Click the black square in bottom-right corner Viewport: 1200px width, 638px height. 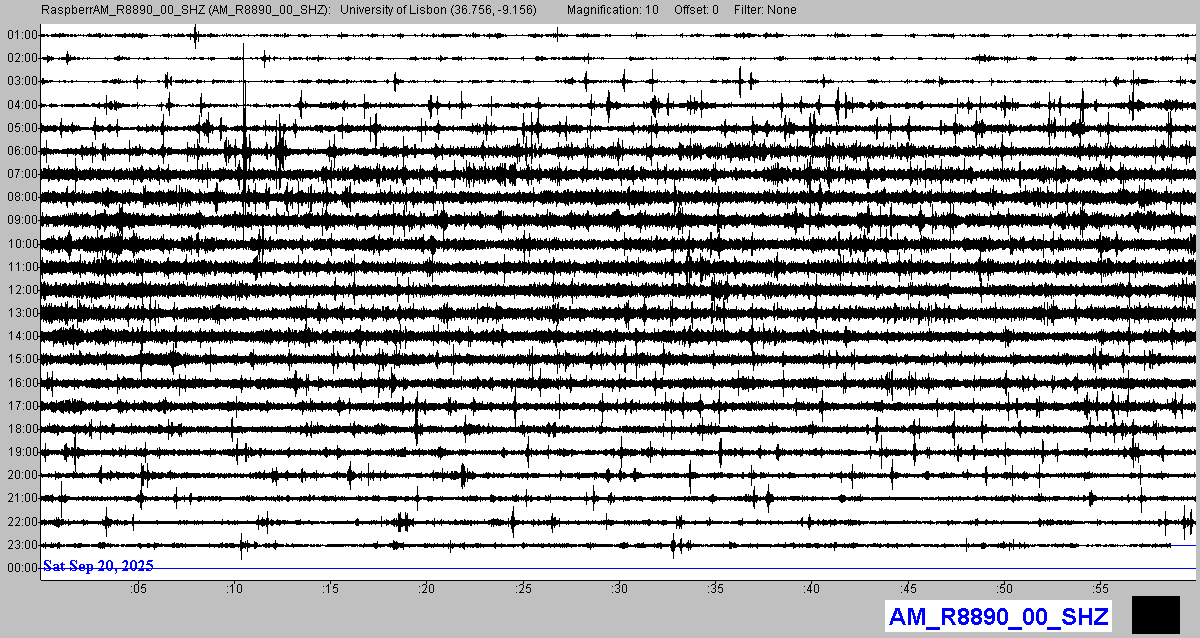click(1156, 614)
